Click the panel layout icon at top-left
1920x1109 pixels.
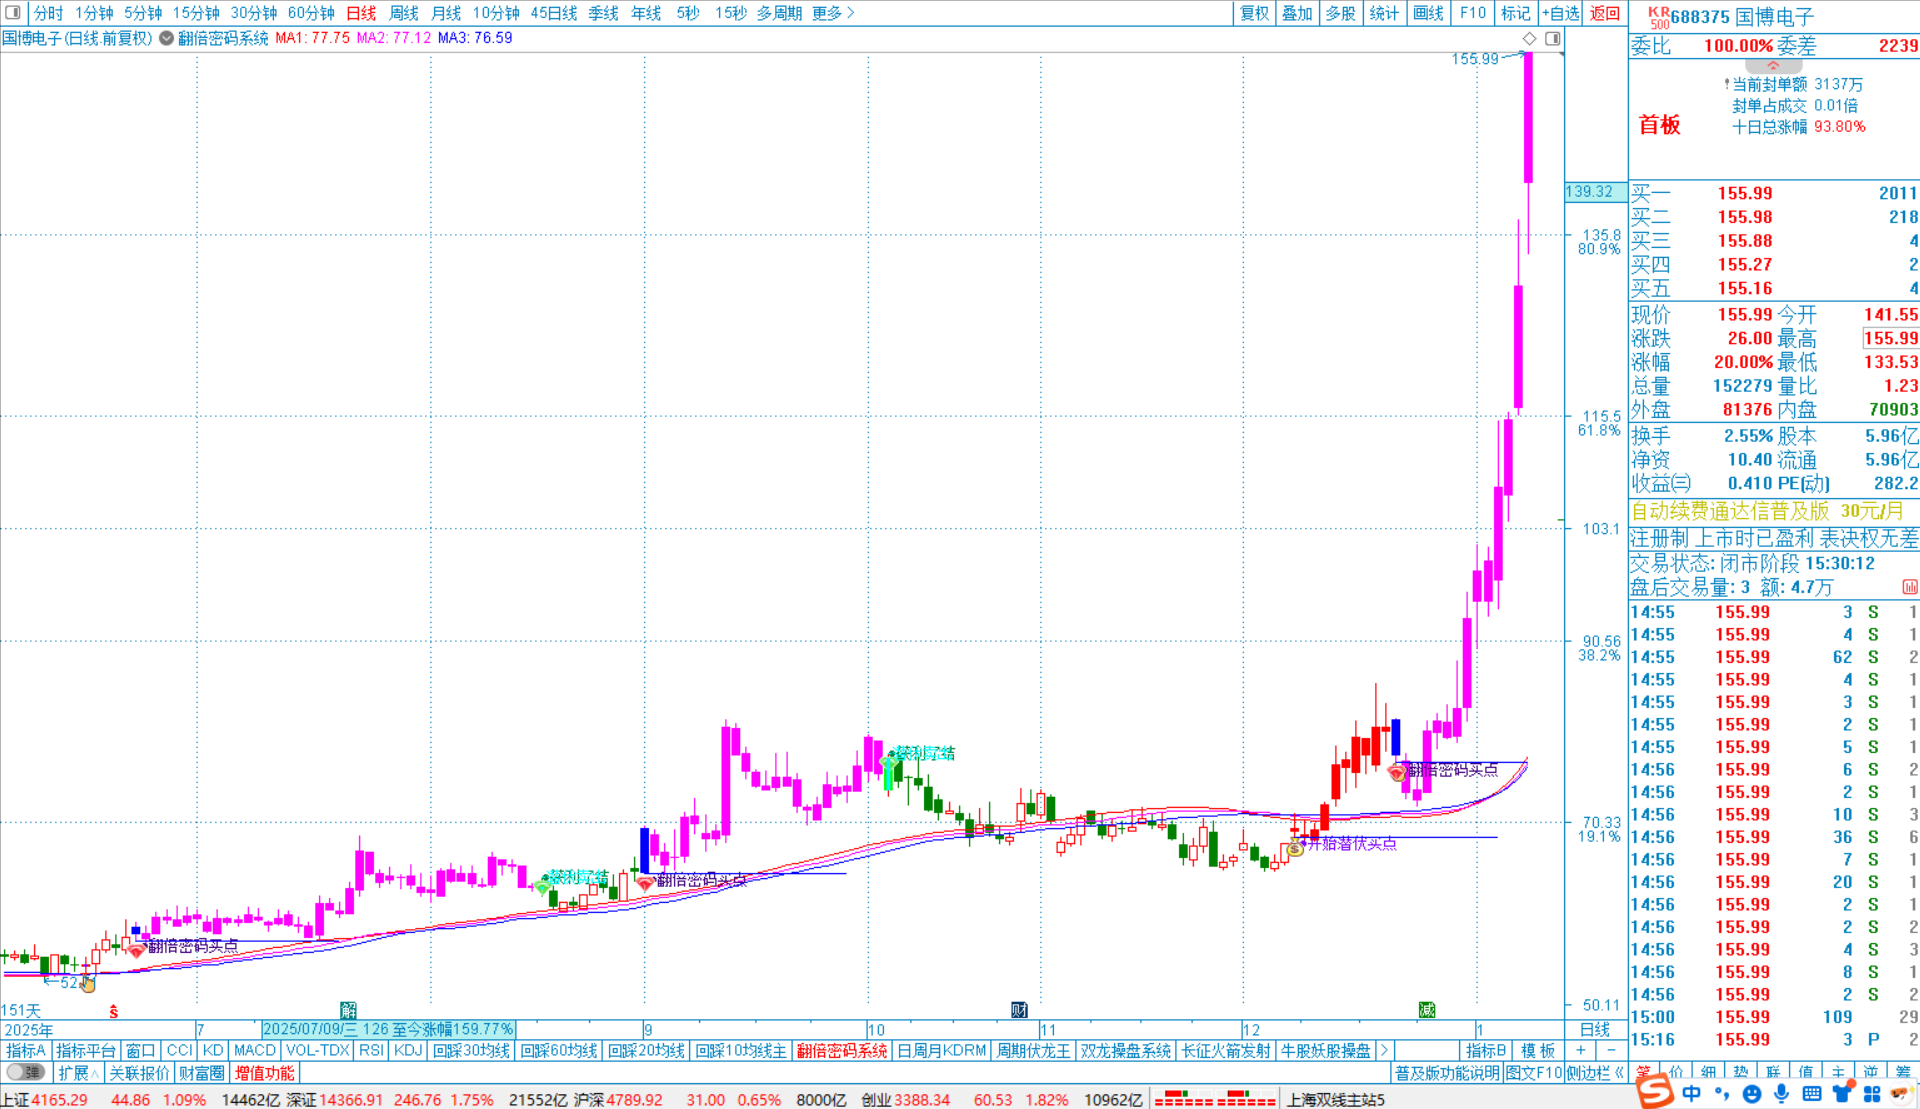(x=13, y=13)
